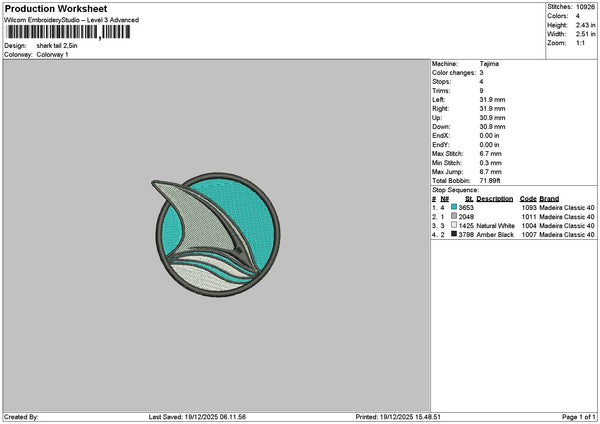This screenshot has width=600, height=424.
Task: Select the min stitch value "0.3 mm"
Action: pos(491,163)
